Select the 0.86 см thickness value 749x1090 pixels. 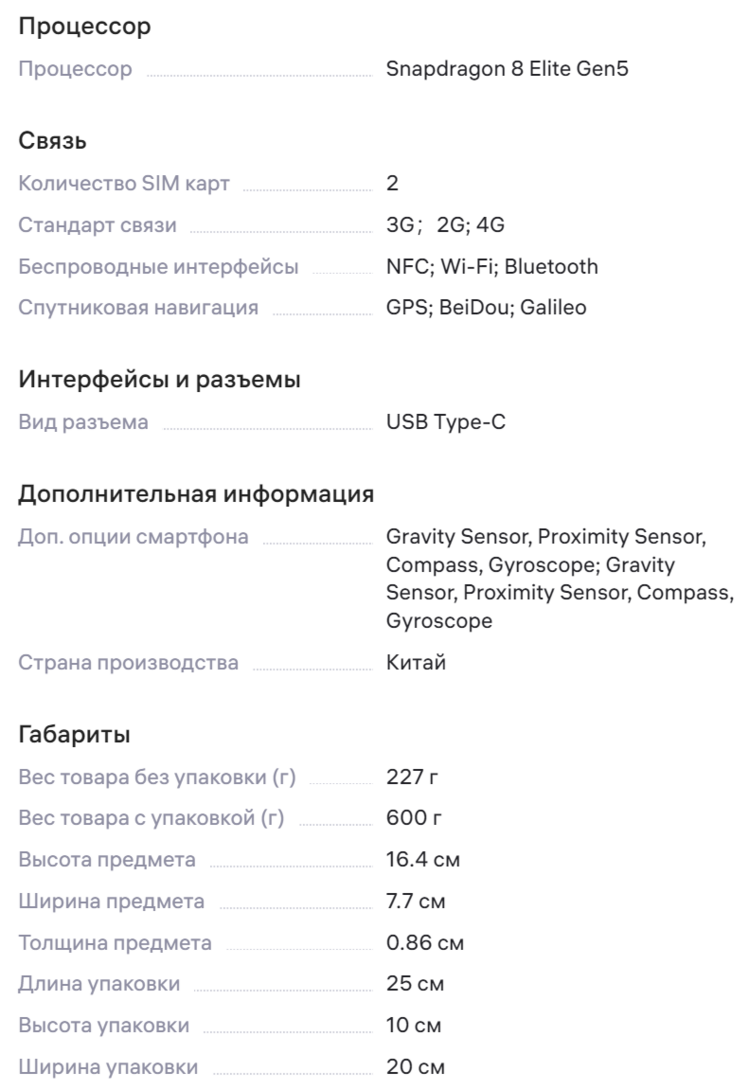tap(425, 943)
